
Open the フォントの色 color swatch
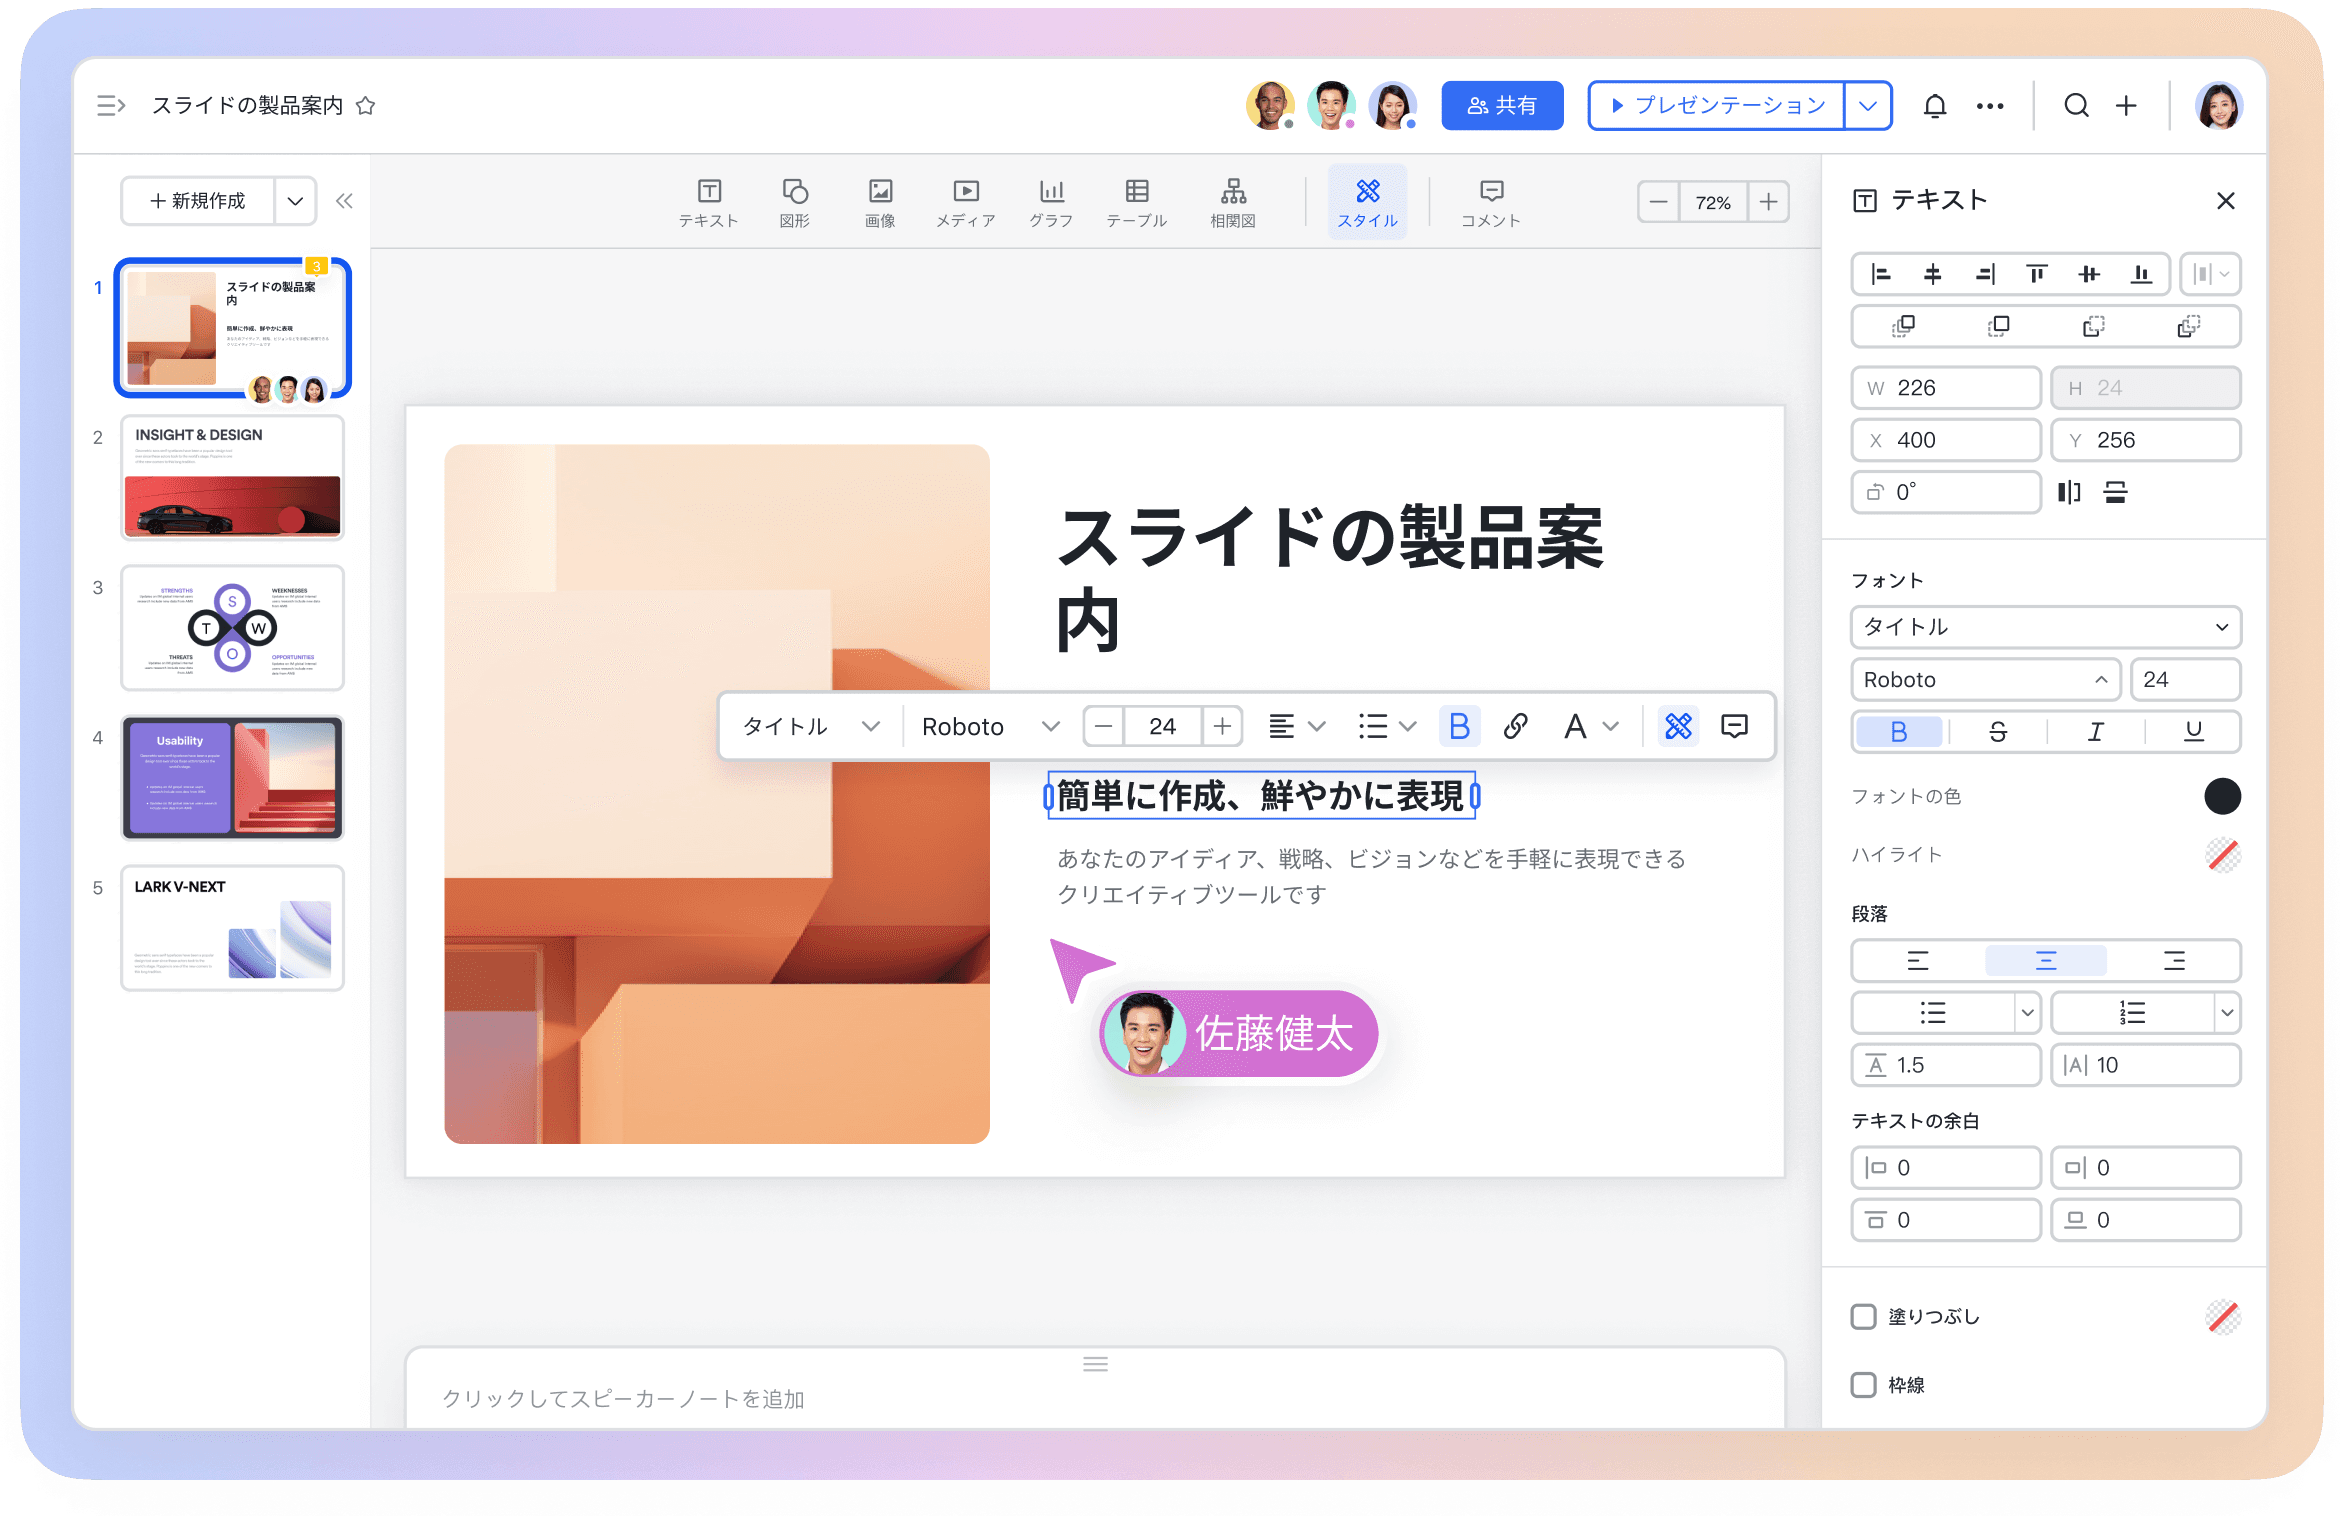point(2223,796)
